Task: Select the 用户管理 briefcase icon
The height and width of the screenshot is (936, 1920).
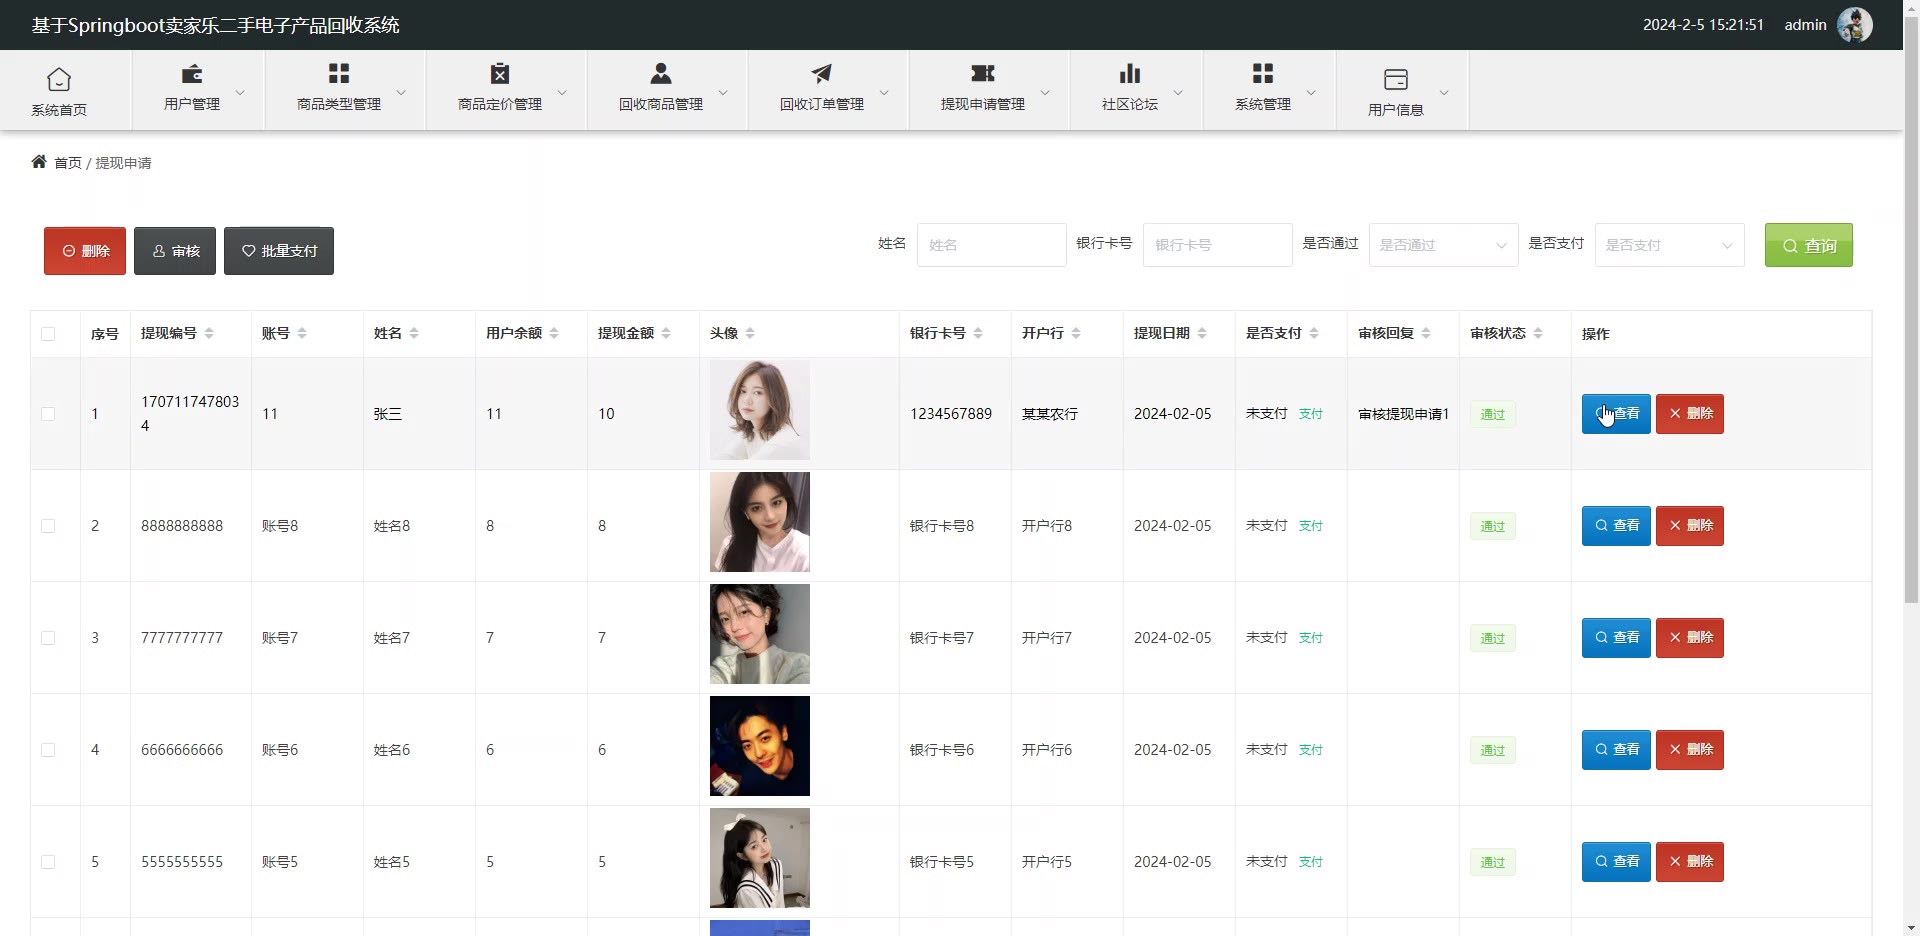Action: click(x=192, y=73)
